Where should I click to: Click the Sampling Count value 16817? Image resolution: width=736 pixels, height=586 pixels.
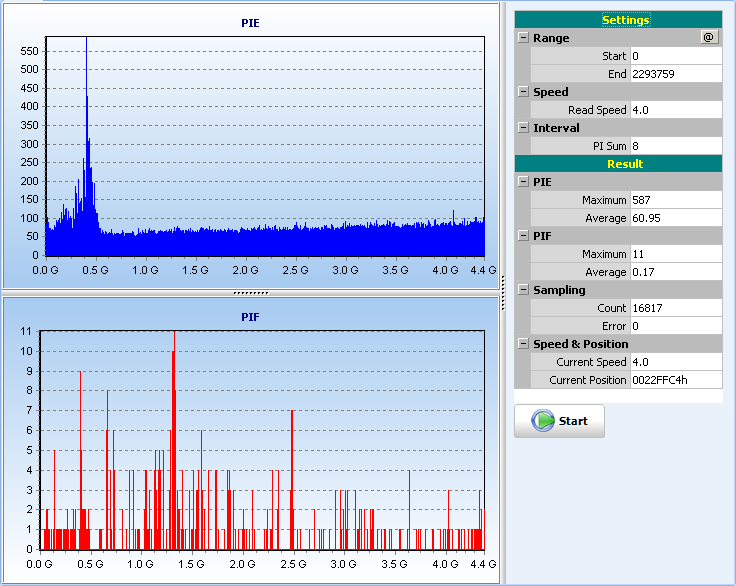click(675, 308)
